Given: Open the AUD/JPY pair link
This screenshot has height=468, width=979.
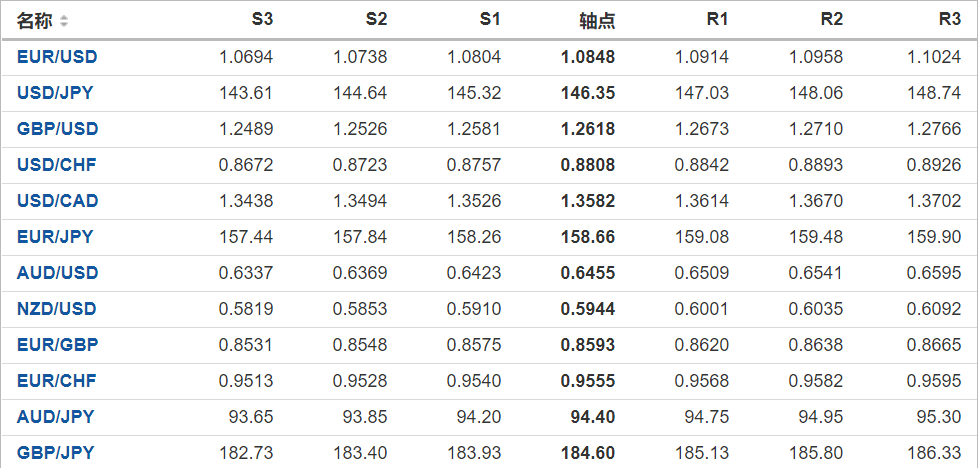Looking at the screenshot, I should click(55, 417).
